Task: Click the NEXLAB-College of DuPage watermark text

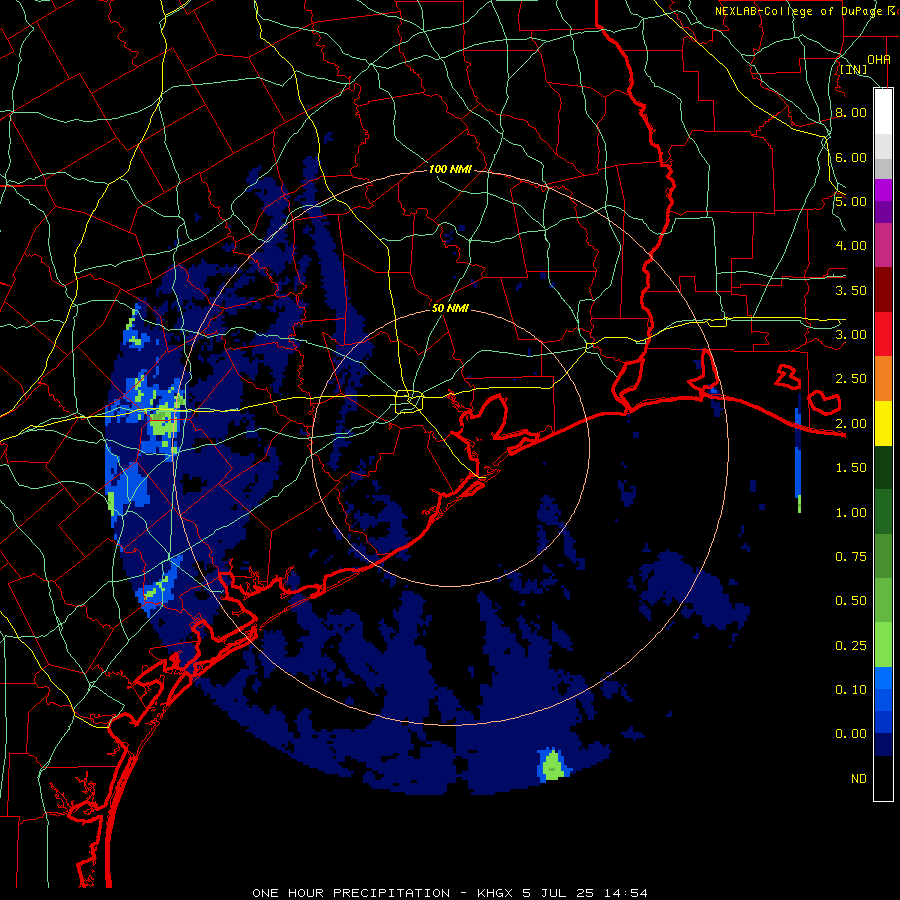Action: click(x=807, y=11)
